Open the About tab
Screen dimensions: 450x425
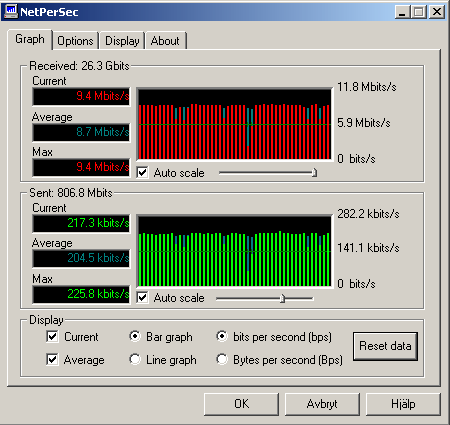(165, 41)
